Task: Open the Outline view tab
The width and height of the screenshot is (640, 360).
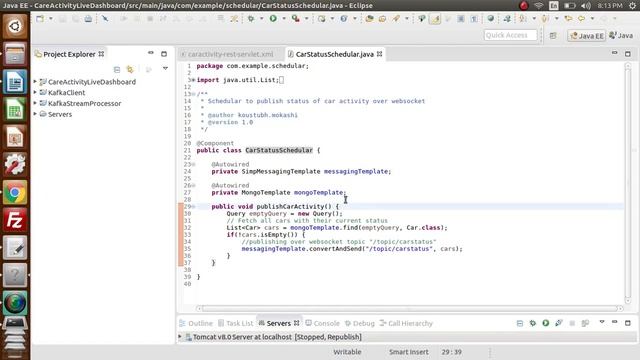Action: click(x=196, y=323)
